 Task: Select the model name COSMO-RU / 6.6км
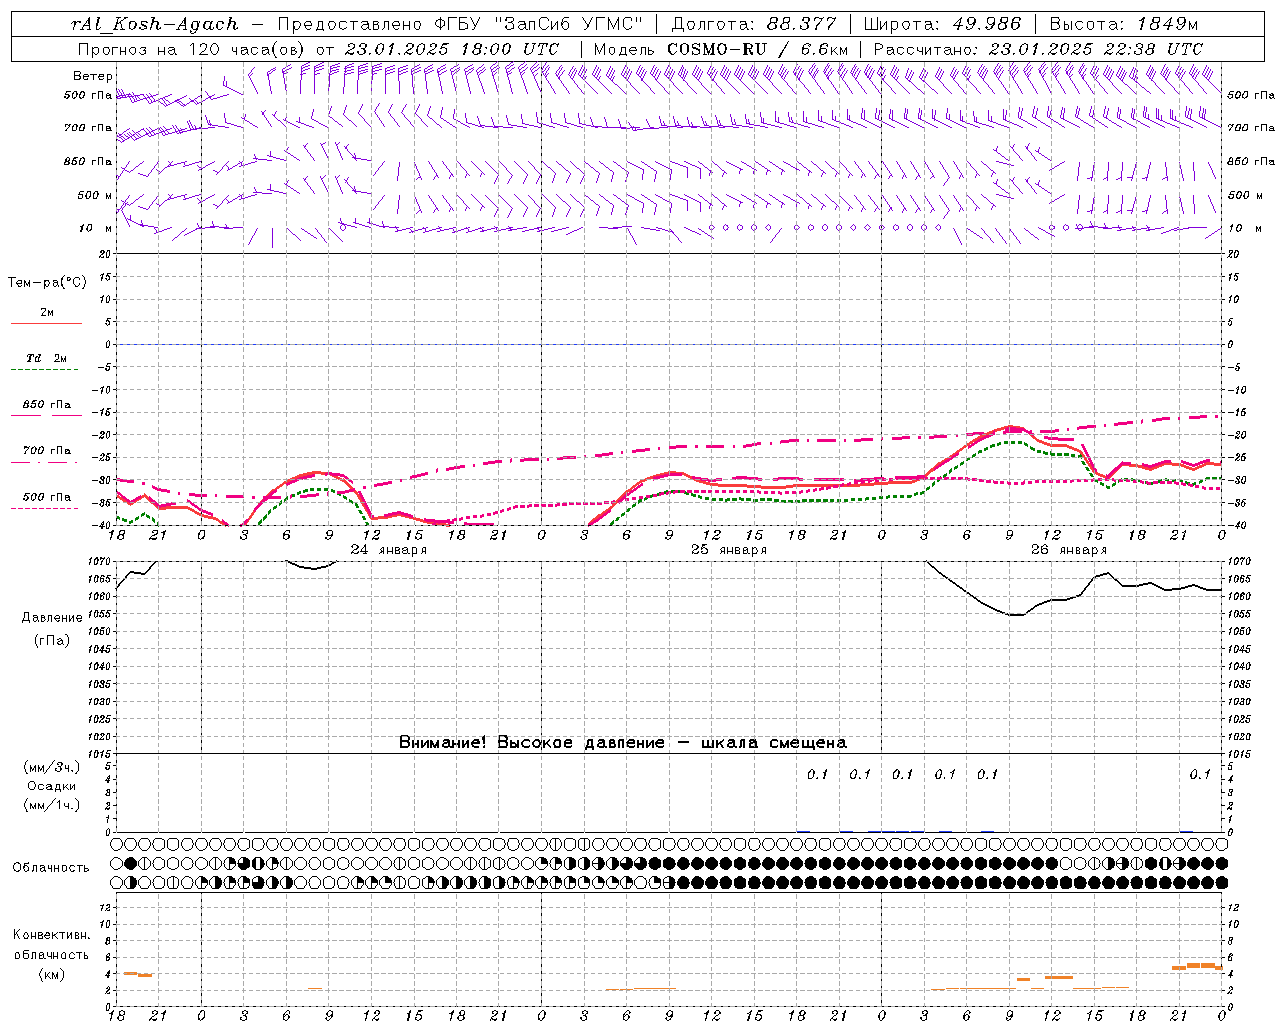758,49
